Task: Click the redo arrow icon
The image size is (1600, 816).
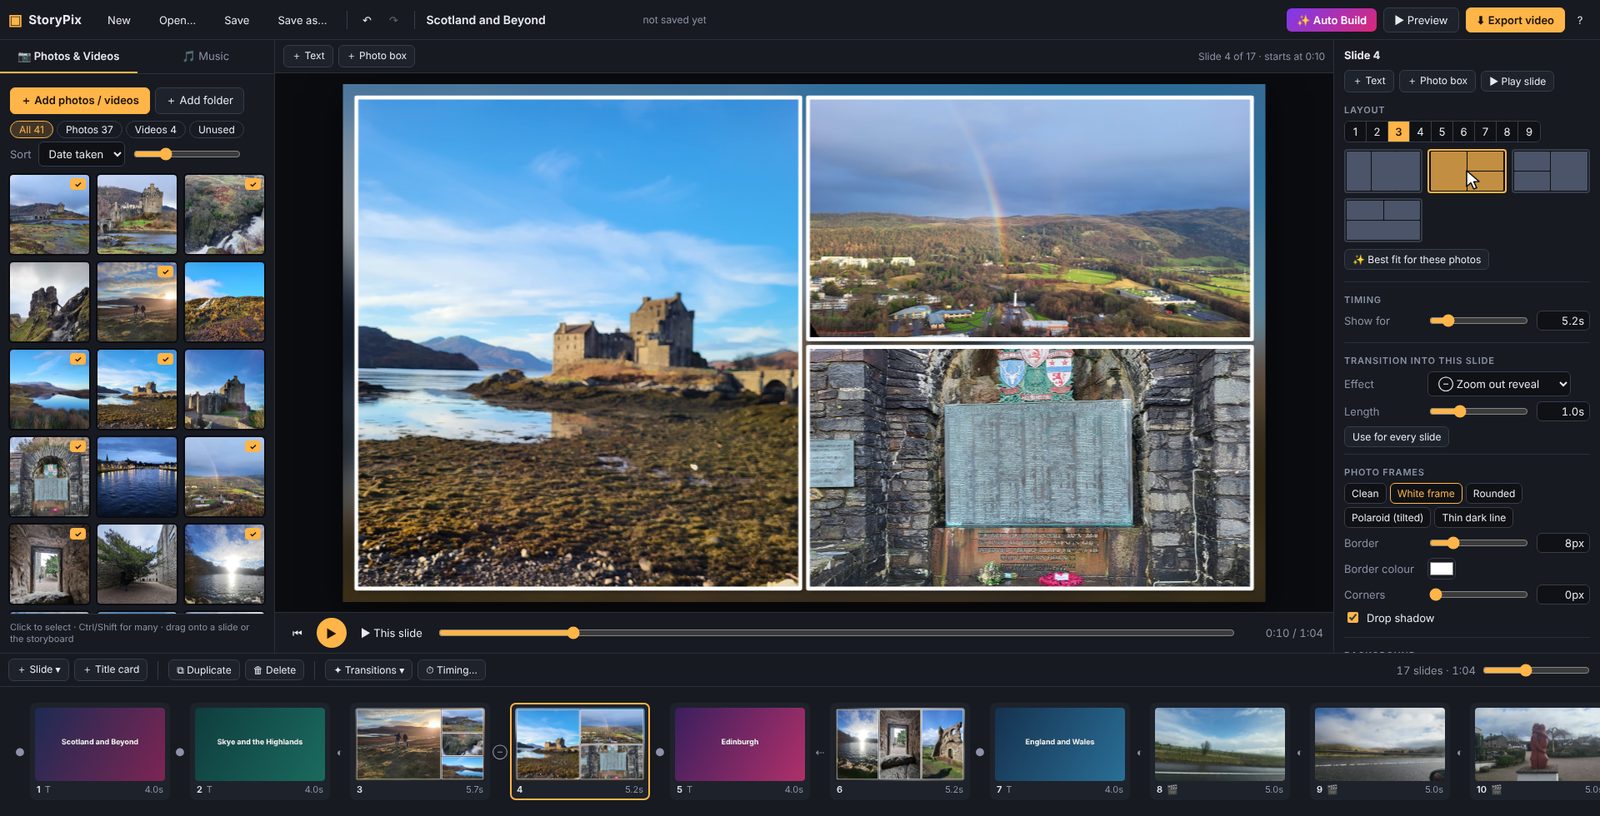Action: pyautogui.click(x=393, y=20)
